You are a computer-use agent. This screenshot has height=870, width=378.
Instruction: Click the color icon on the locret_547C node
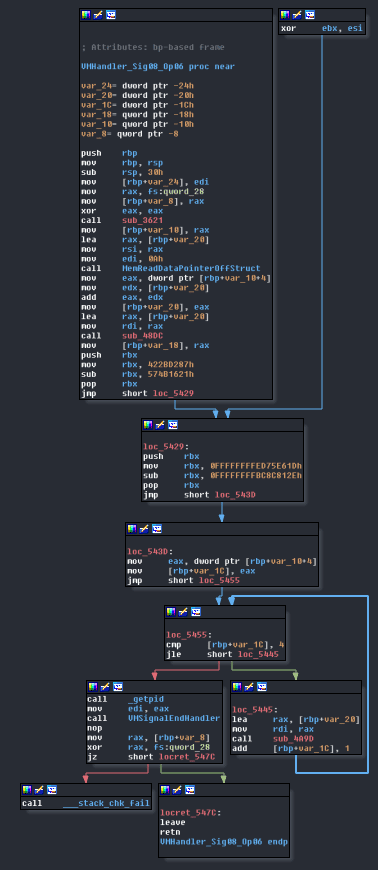pos(165,790)
